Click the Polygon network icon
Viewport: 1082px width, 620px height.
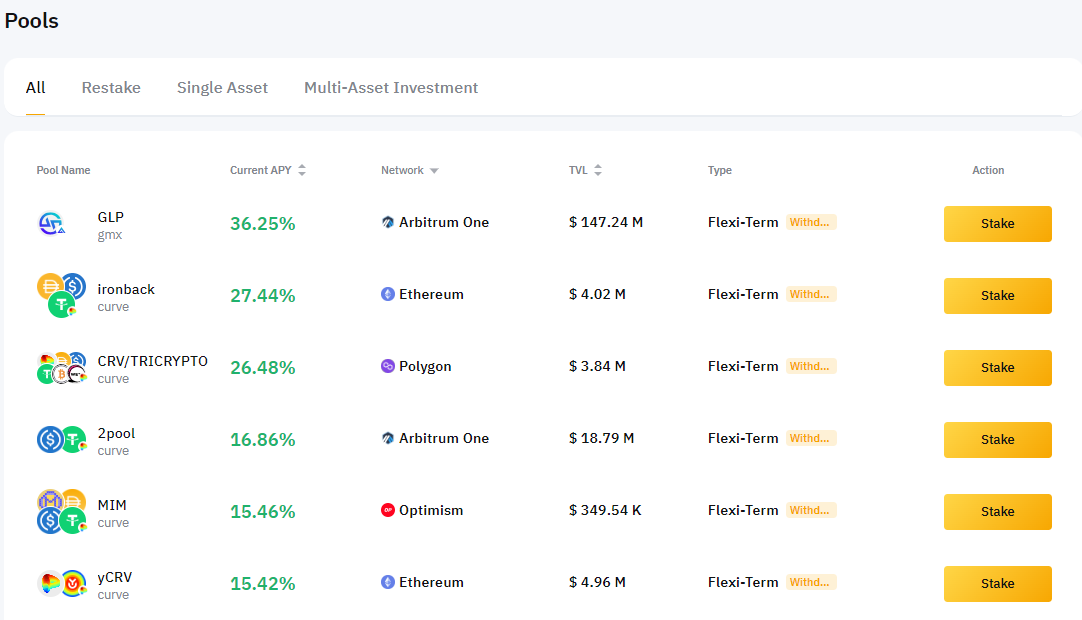pos(388,367)
